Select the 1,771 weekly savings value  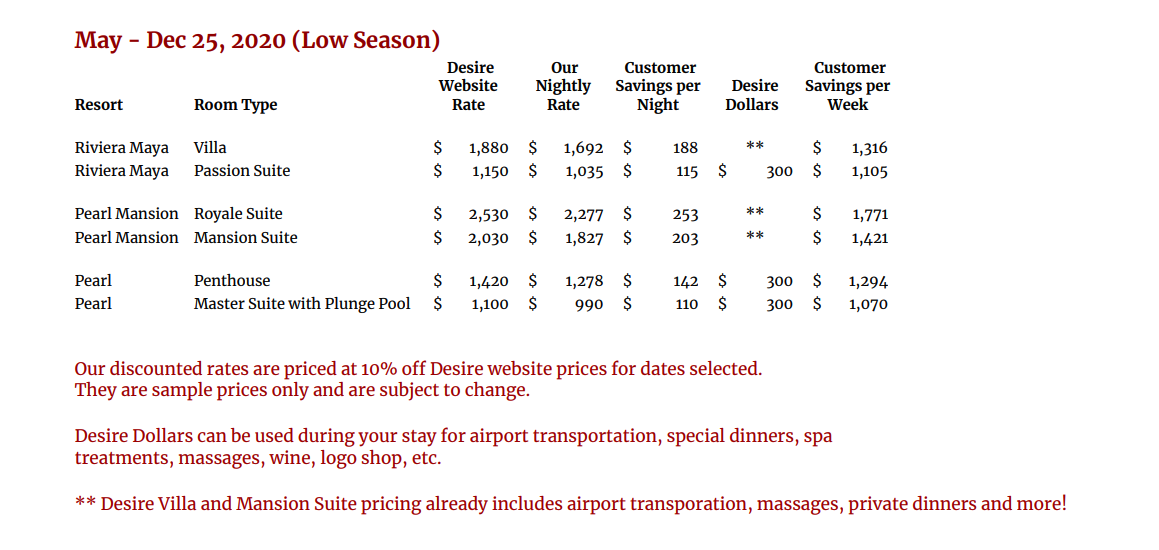pyautogui.click(x=869, y=215)
